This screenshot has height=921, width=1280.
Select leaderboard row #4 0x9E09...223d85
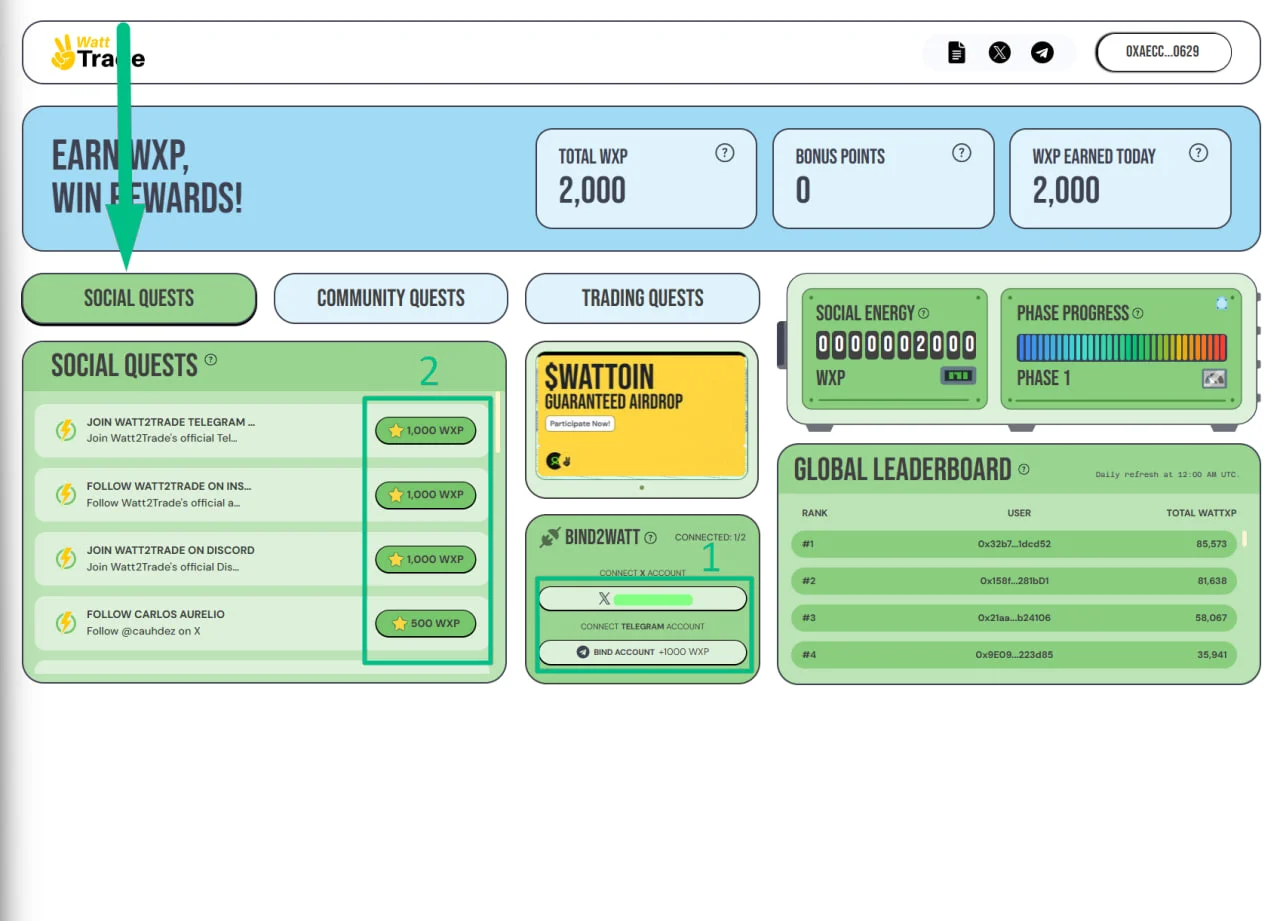[1014, 655]
